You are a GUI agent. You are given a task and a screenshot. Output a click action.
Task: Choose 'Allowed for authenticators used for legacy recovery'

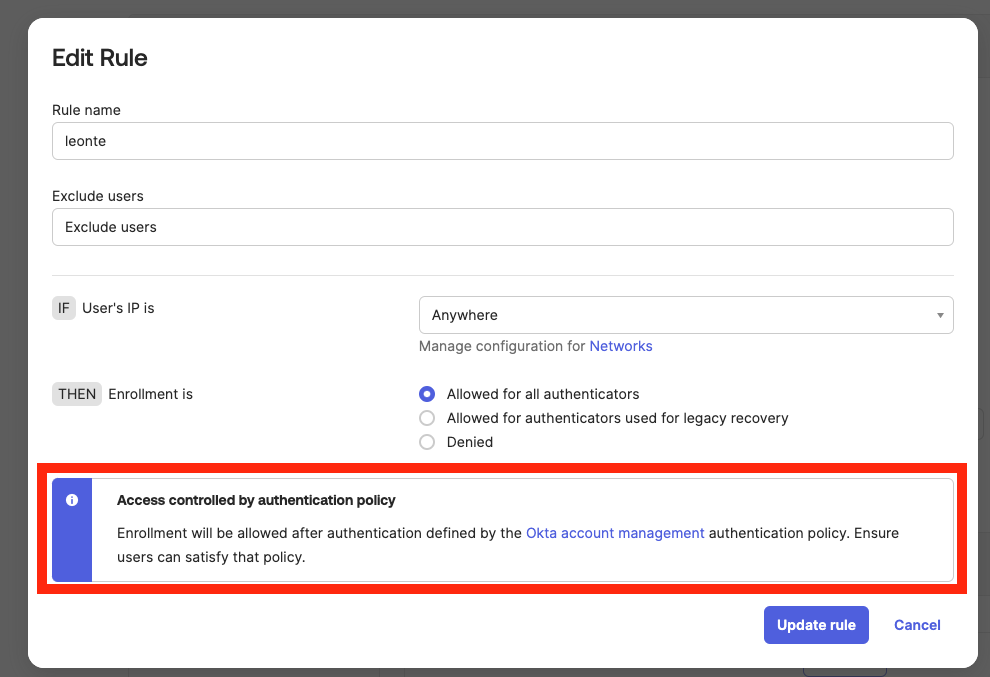427,418
